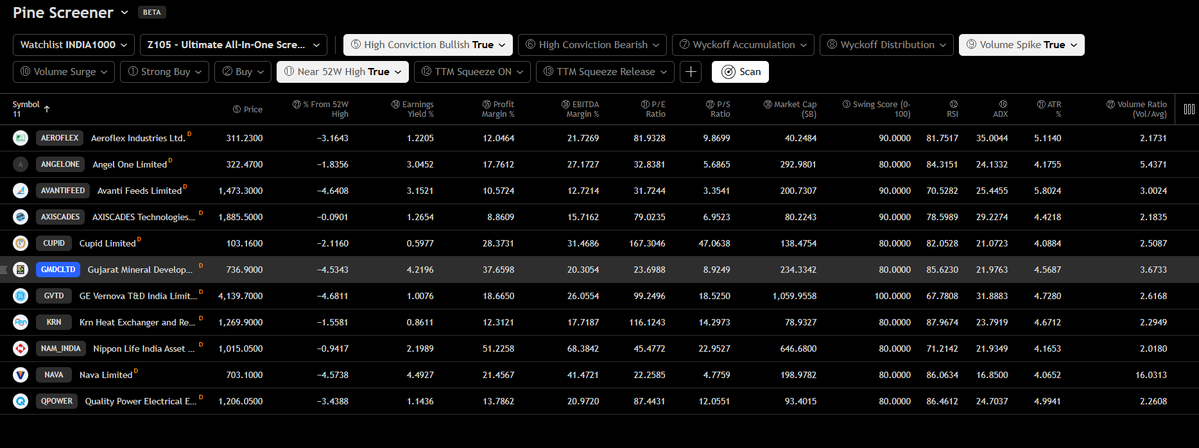This screenshot has width=1199, height=448.
Task: Click Nippon Life market cap 646.6800
Action: tap(798, 349)
